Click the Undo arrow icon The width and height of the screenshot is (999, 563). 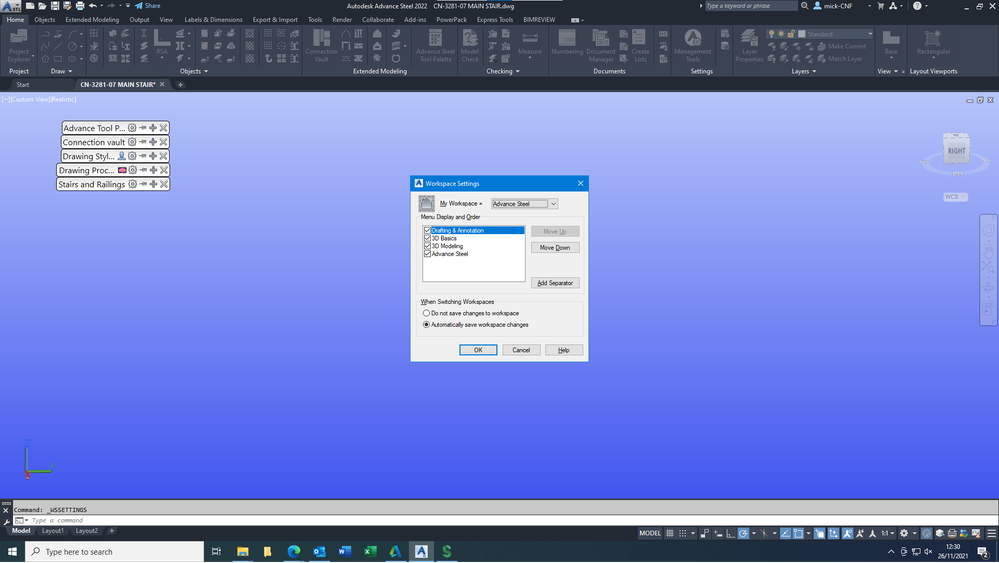(x=93, y=6)
